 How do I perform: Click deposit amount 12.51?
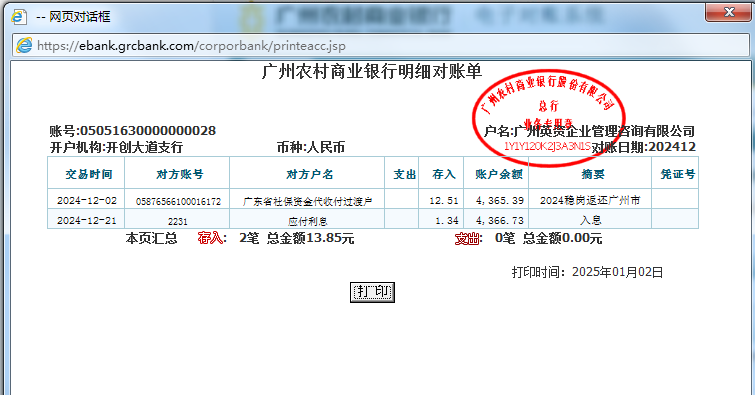tap(444, 200)
